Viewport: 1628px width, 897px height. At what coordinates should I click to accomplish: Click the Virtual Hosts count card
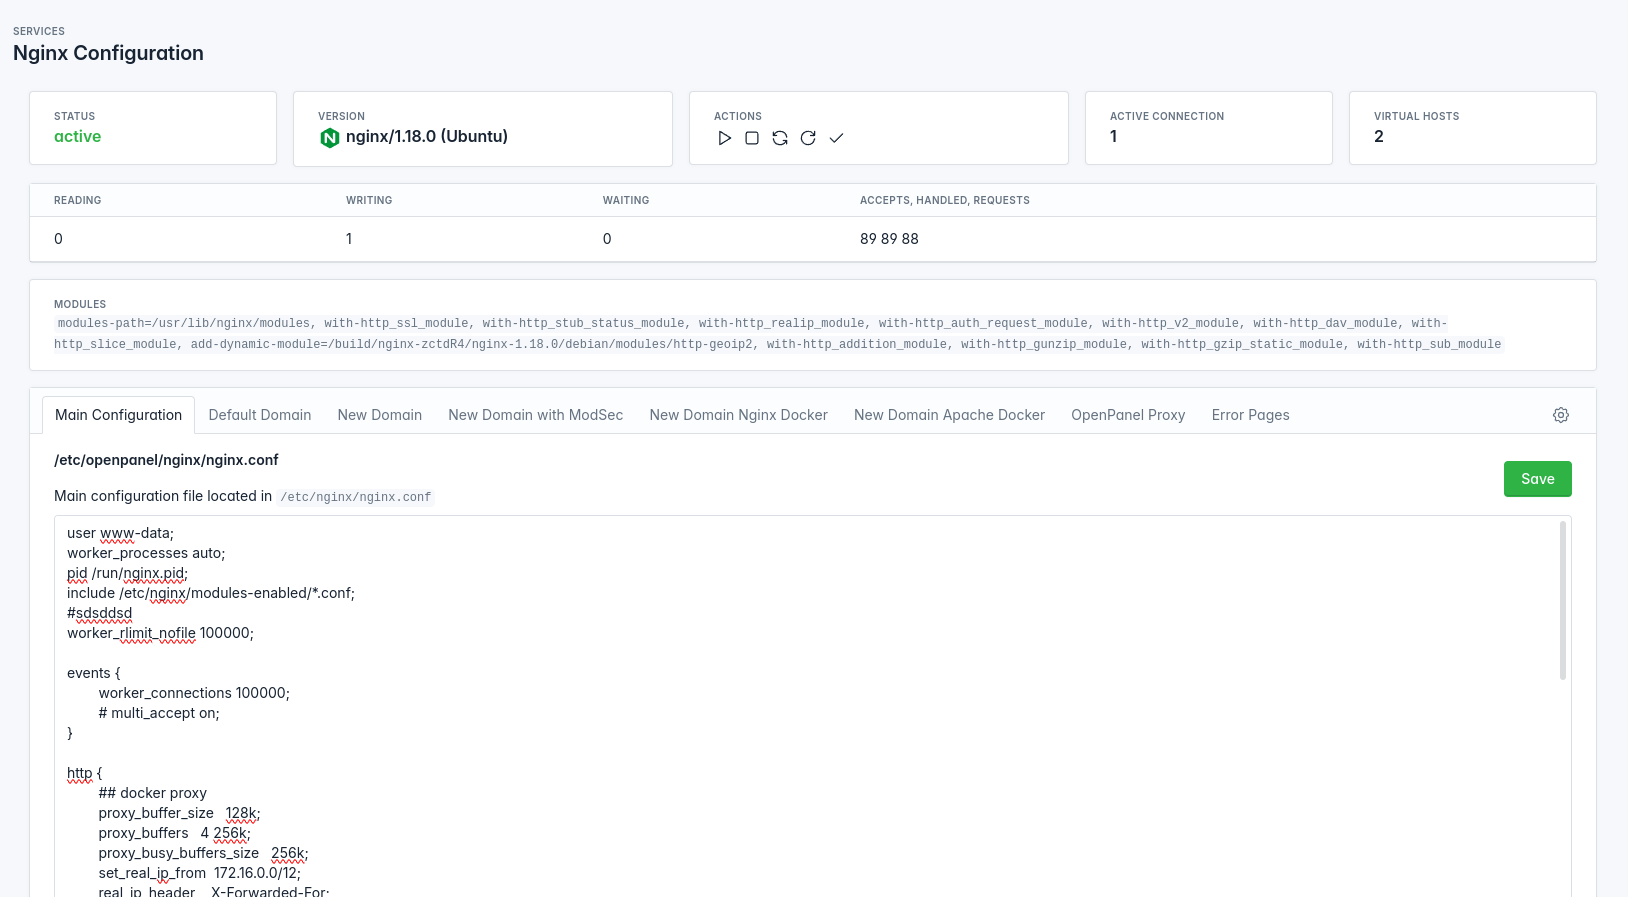coord(1472,128)
